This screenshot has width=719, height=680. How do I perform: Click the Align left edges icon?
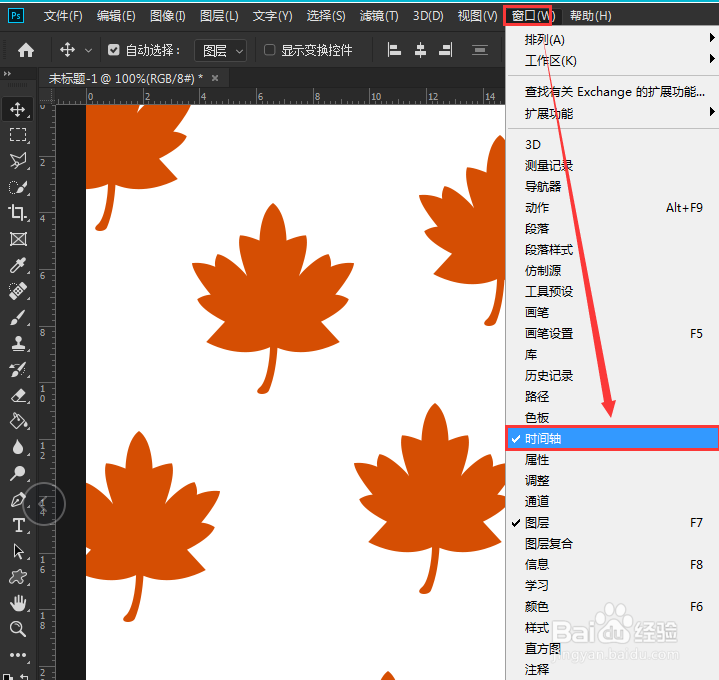[x=394, y=50]
